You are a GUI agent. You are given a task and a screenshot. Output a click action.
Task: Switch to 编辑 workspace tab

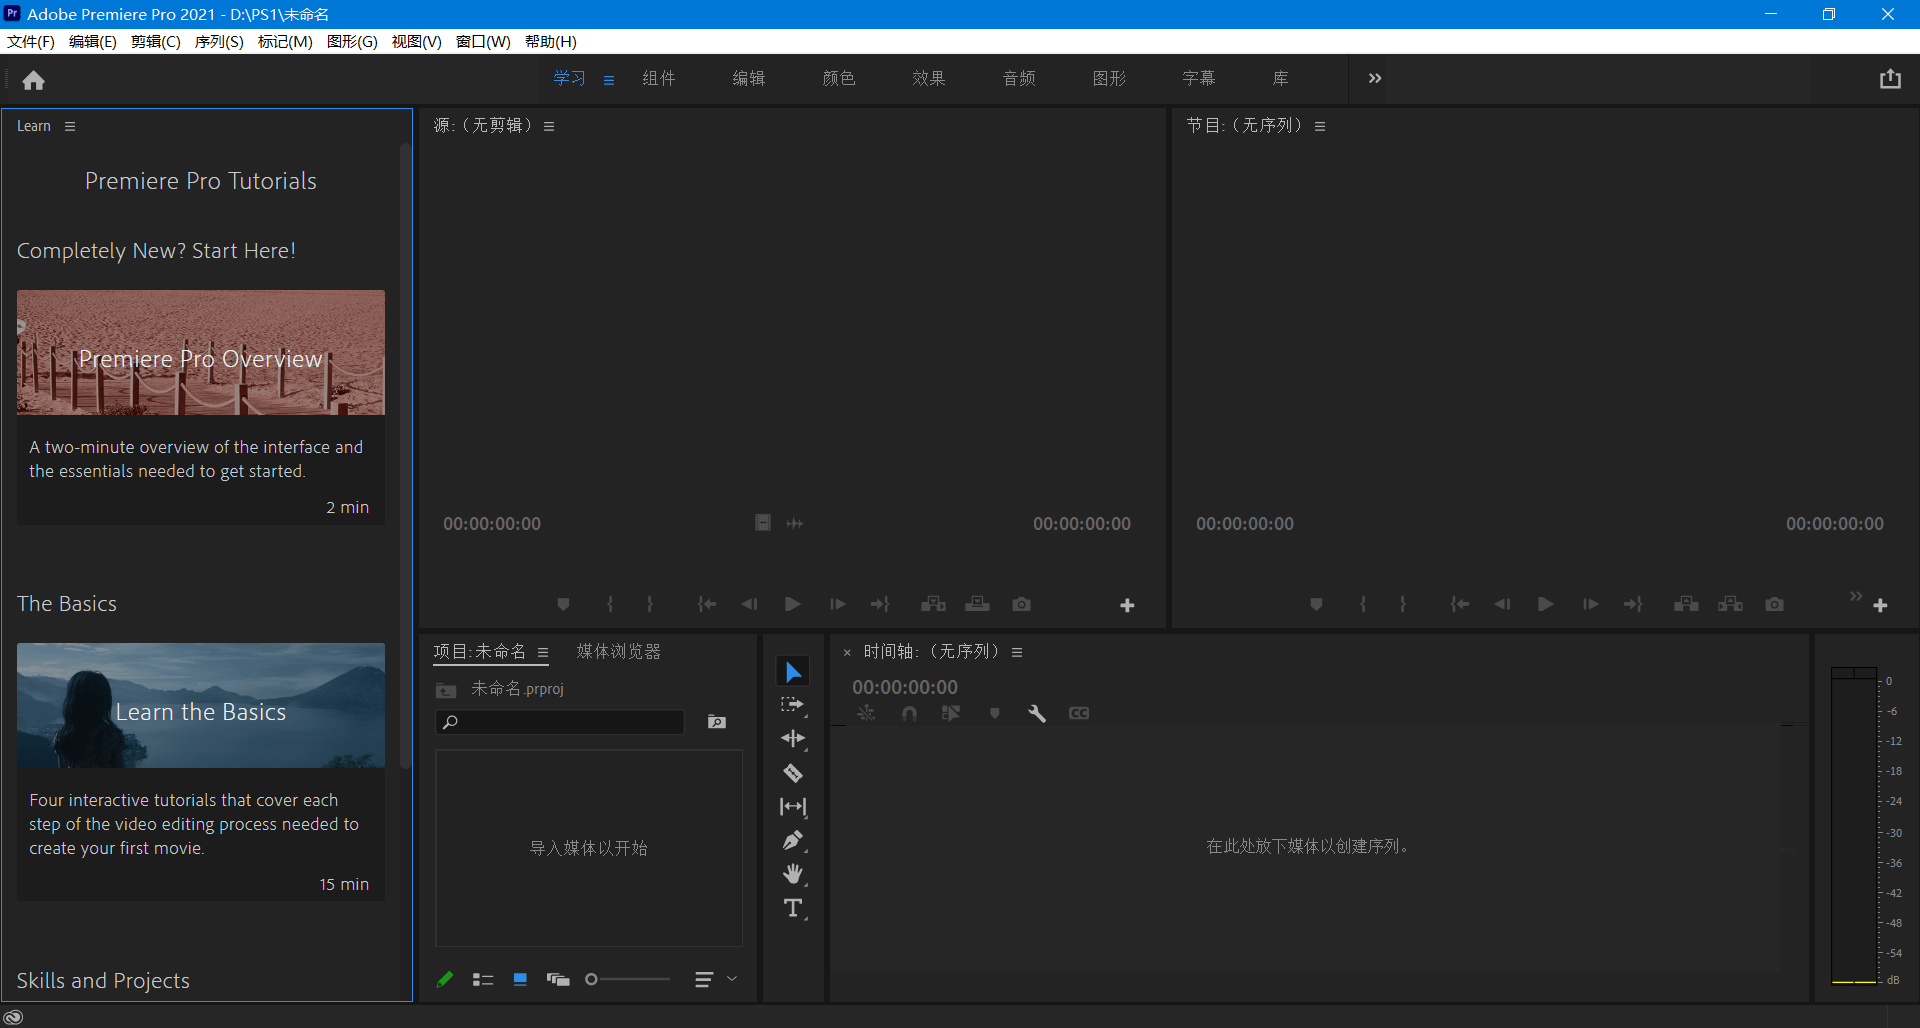749,78
